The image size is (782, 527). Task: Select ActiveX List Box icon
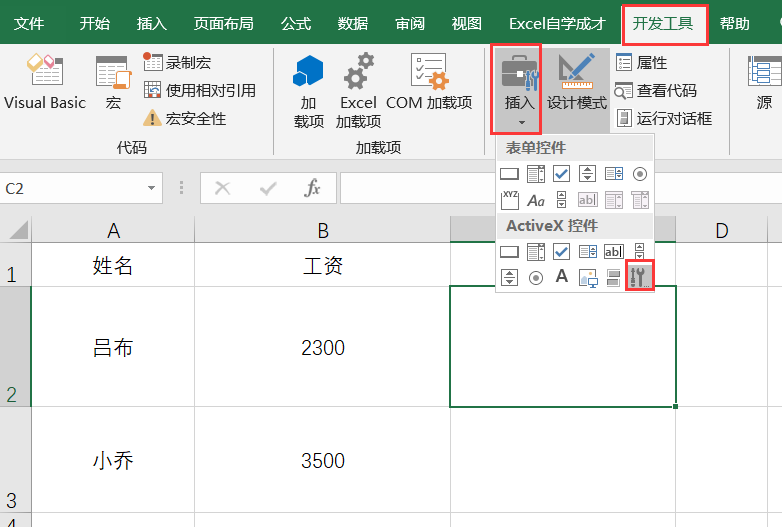pos(588,252)
